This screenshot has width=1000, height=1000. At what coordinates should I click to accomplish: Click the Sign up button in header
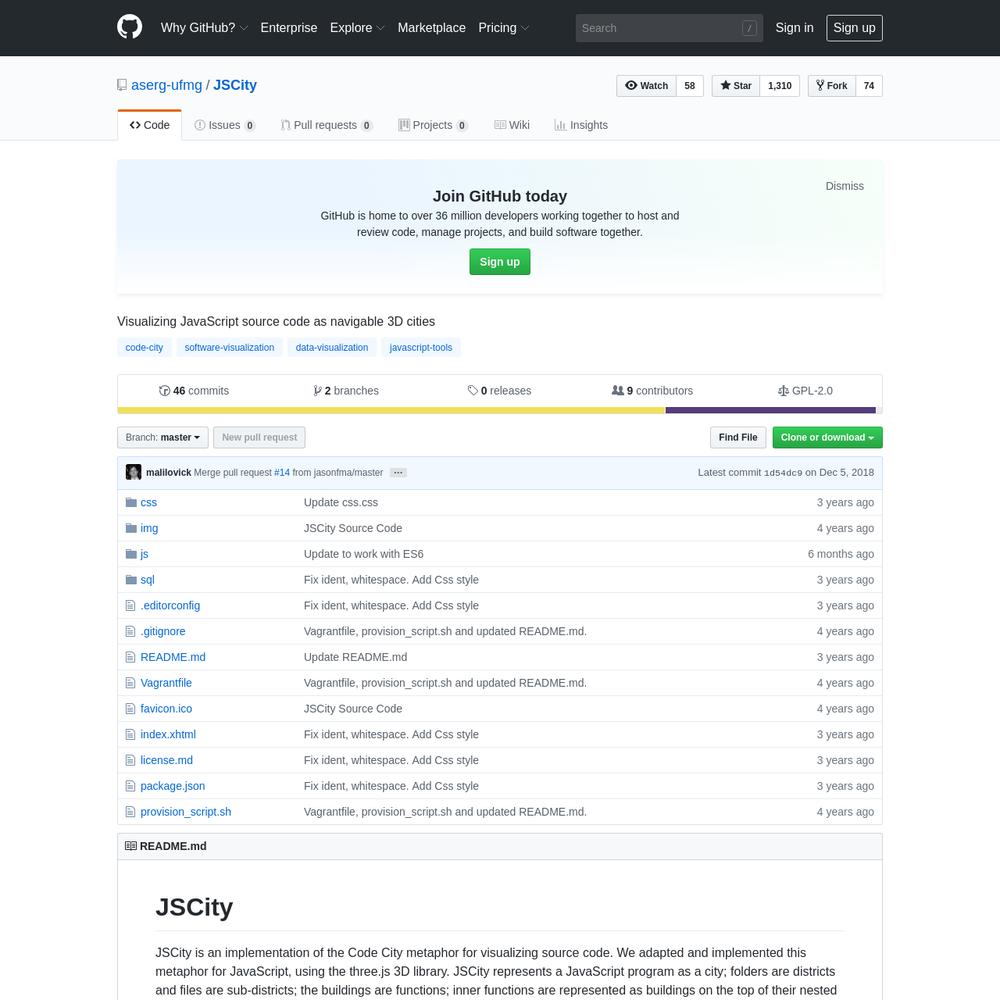point(854,28)
